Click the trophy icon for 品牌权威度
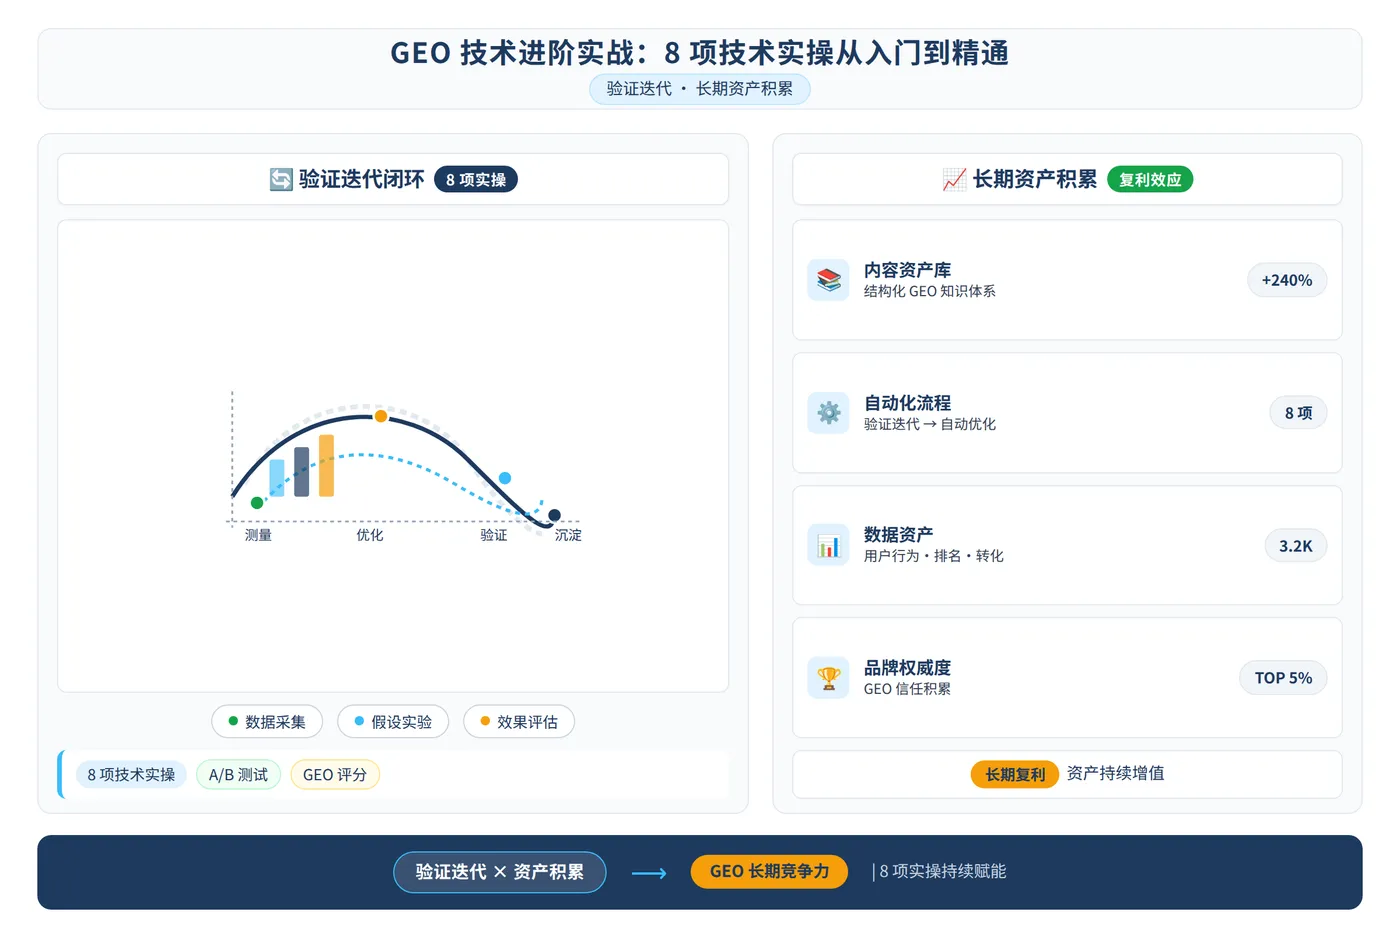This screenshot has width=1400, height=933. tap(828, 678)
